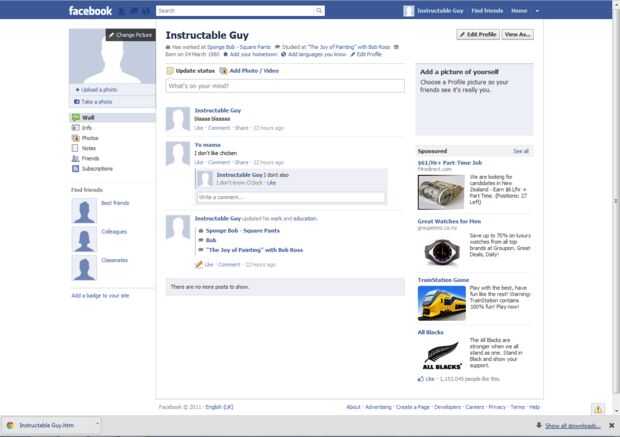Click the Friends icon in sidebar
This screenshot has height=437, width=620.
[76, 158]
